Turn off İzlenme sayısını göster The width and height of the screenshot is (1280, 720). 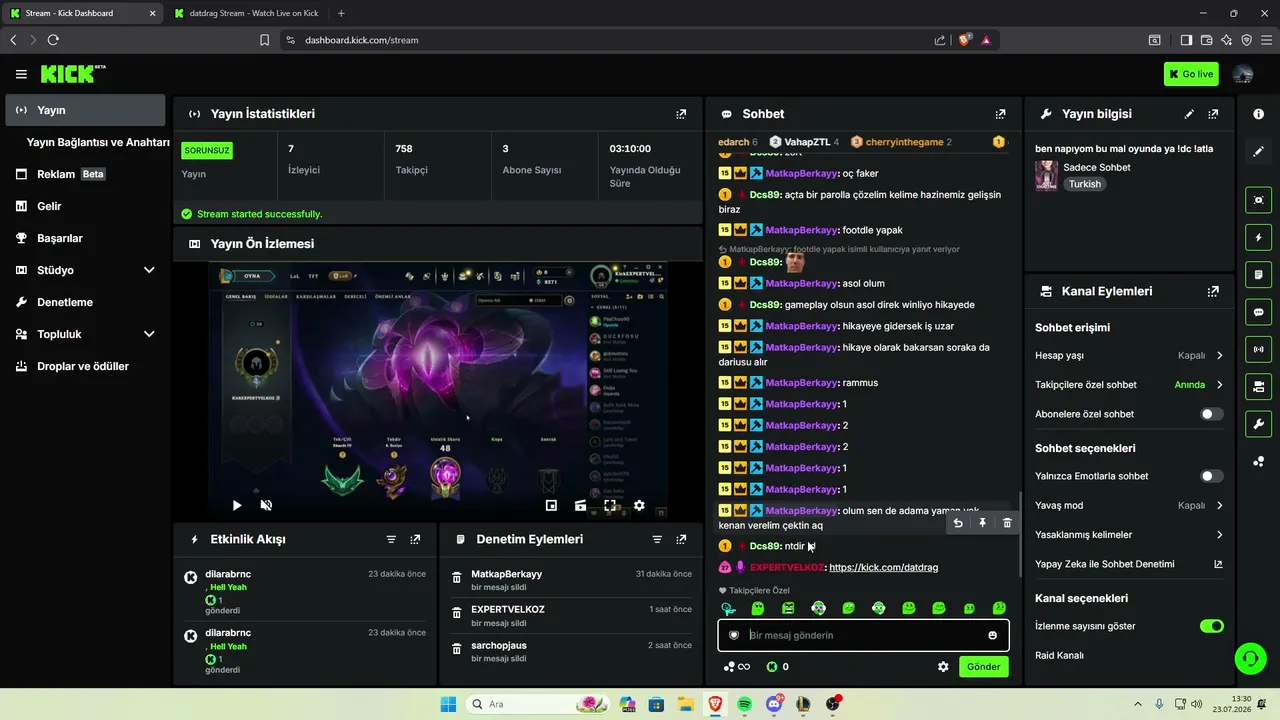(1211, 626)
